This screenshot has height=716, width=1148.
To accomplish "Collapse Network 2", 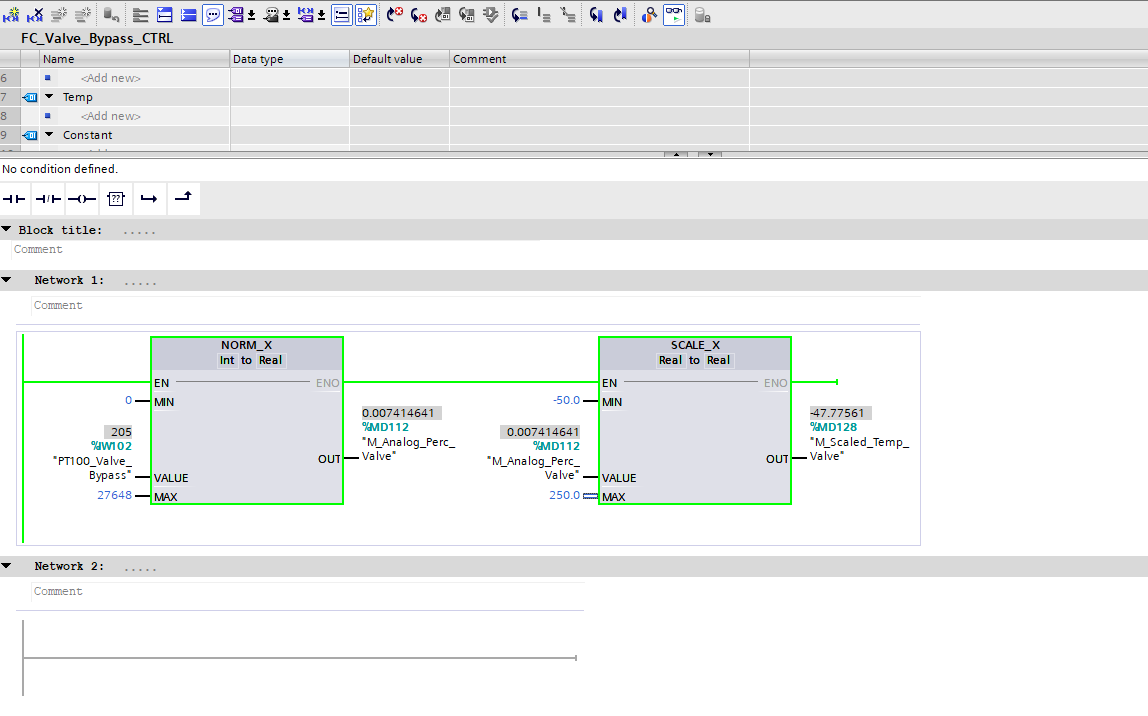I will (7, 566).
